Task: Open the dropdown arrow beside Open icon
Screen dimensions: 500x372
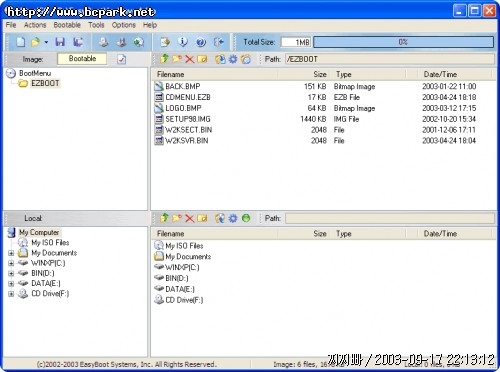Action: tap(46, 42)
